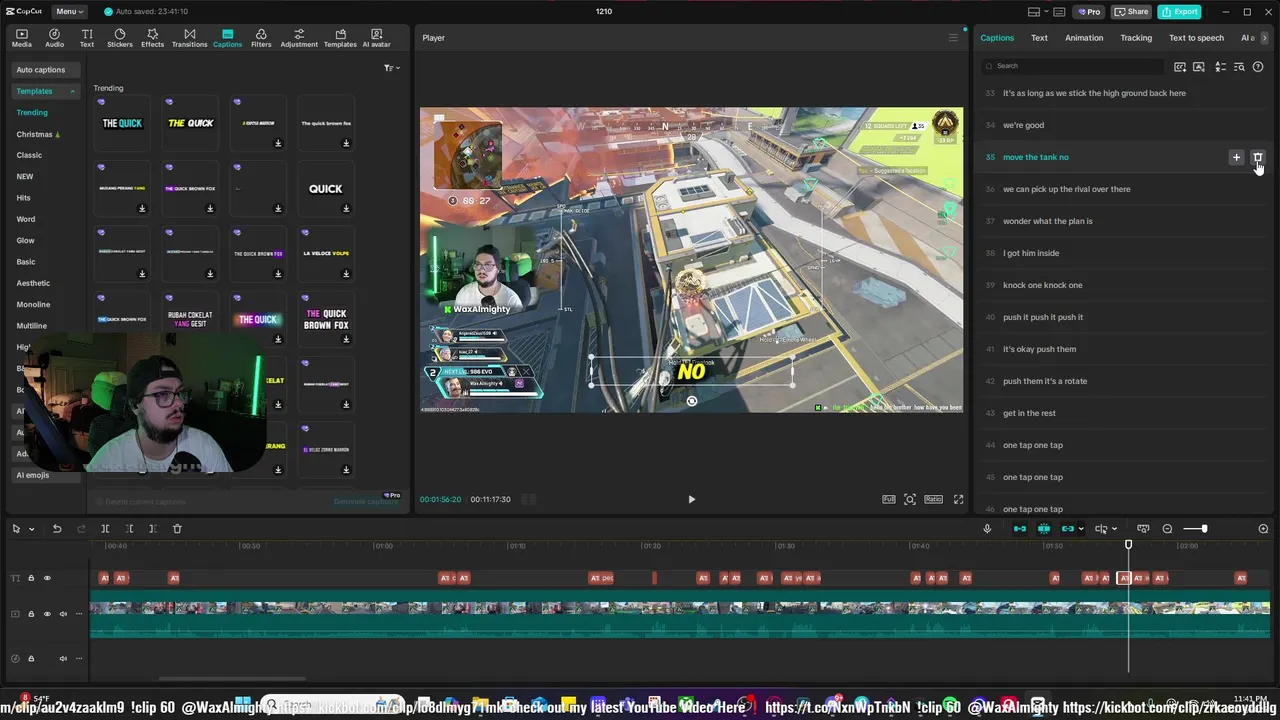This screenshot has width=1280, height=720.
Task: Switch to Tracking tab
Action: 1136,38
